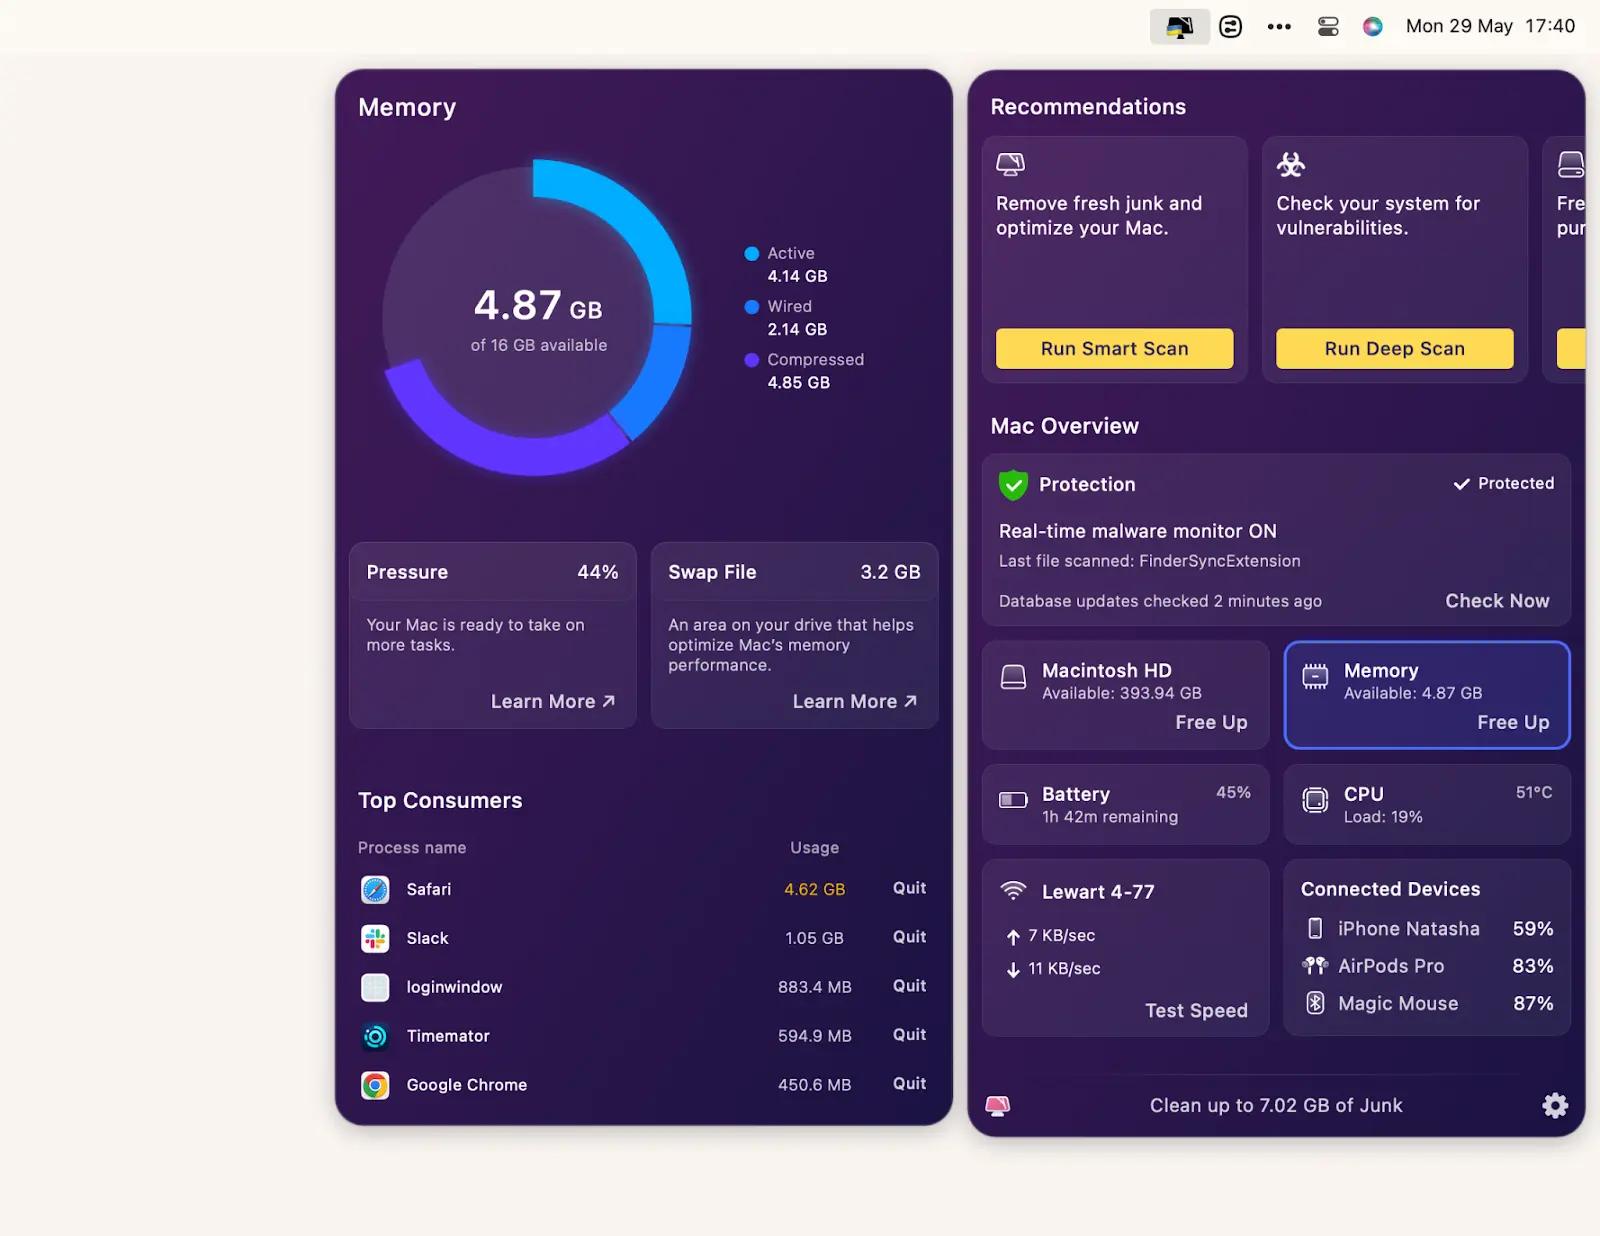Click the Mon 29 May clock in menu bar

1488,26
